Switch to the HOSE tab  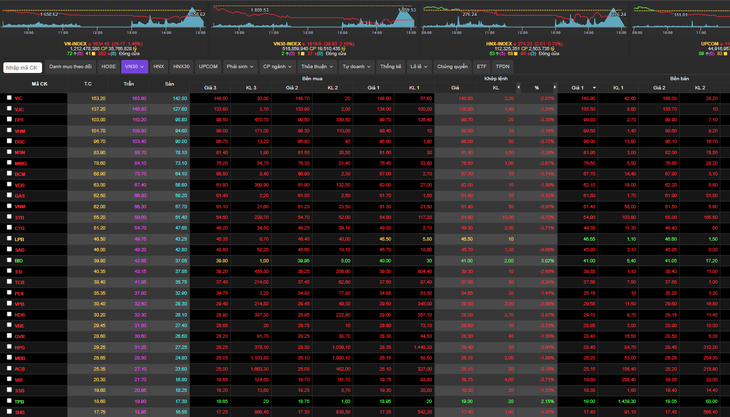click(x=108, y=67)
